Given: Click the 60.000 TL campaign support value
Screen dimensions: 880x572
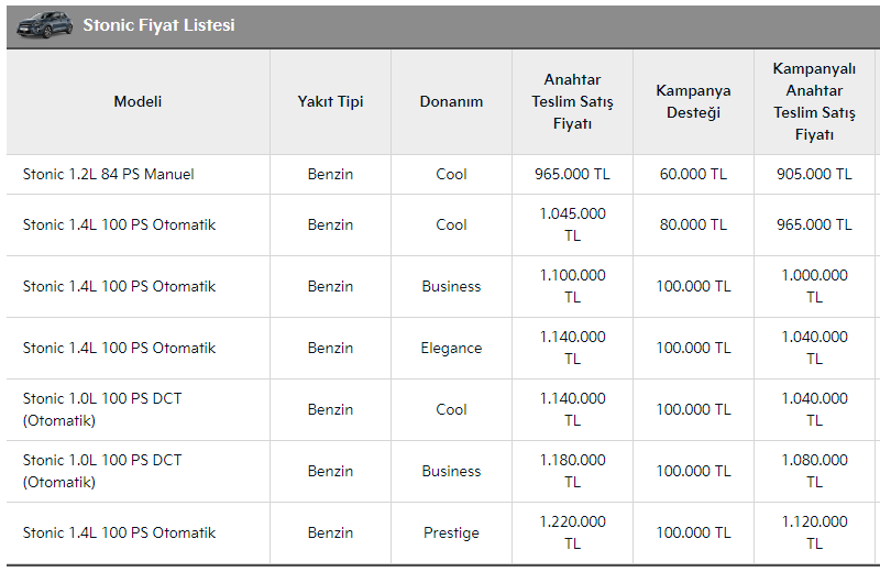Looking at the screenshot, I should [x=693, y=174].
